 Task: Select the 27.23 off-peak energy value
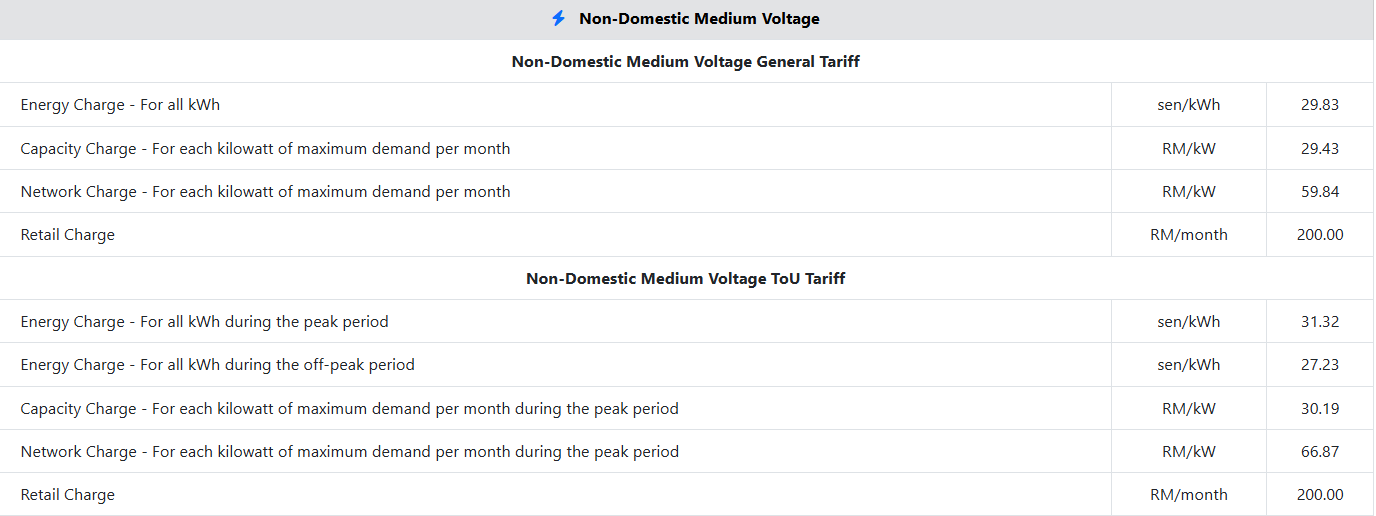pos(1320,365)
